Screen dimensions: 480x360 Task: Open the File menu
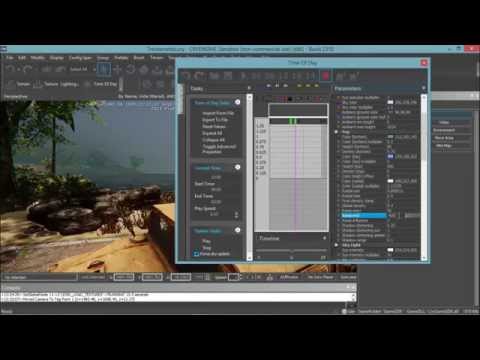[x=10, y=58]
